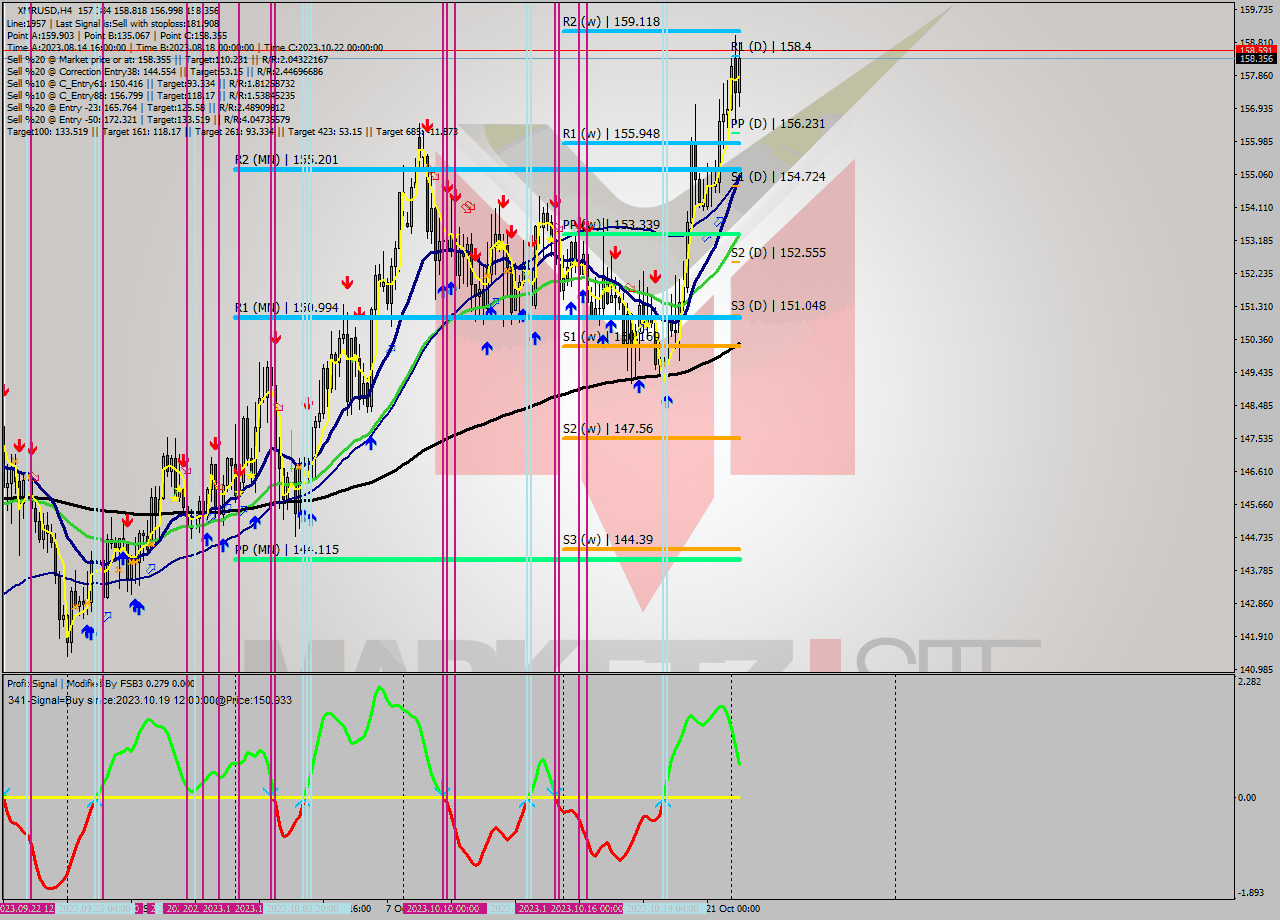The height and width of the screenshot is (920, 1280).
Task: Click the 2.282 indicator scale value
Action: tap(1249, 682)
